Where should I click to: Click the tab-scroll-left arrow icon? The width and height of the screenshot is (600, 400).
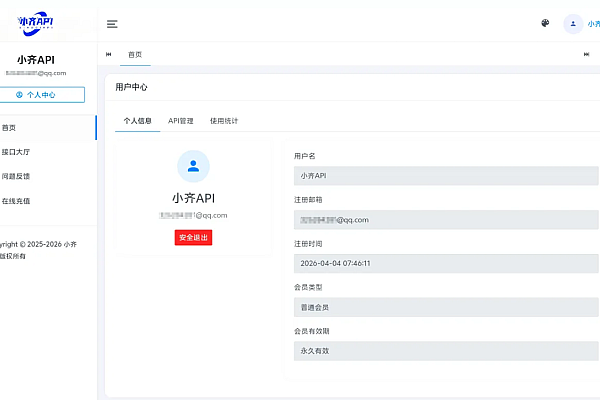click(x=109, y=54)
